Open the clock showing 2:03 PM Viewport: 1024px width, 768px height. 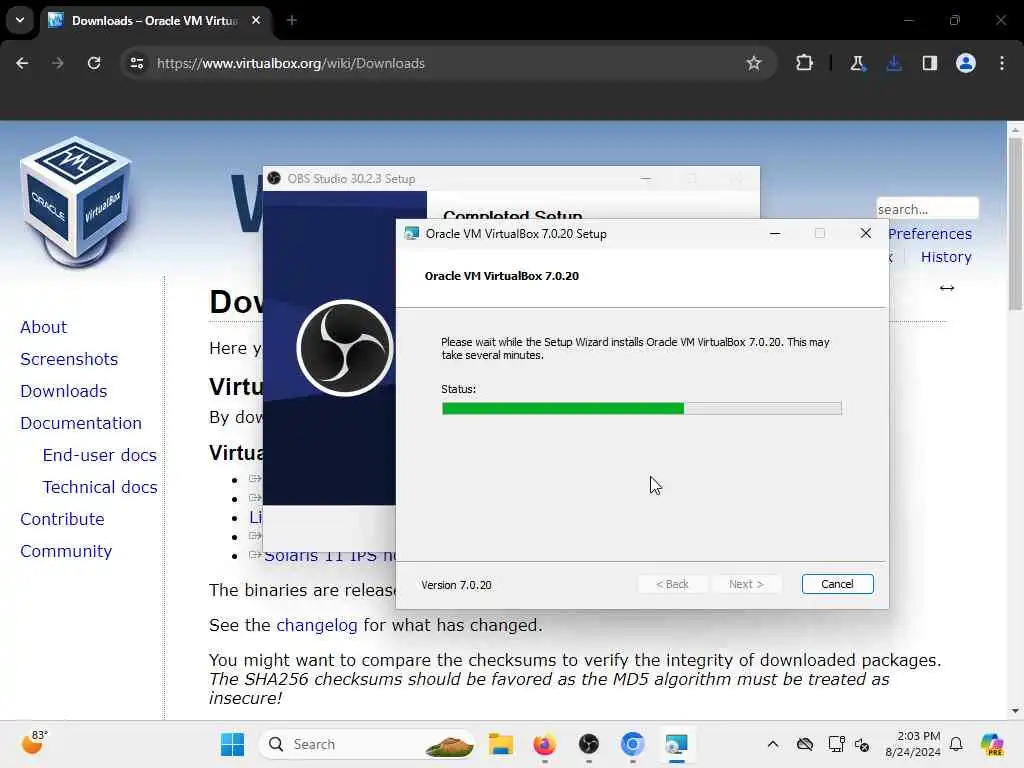point(913,744)
